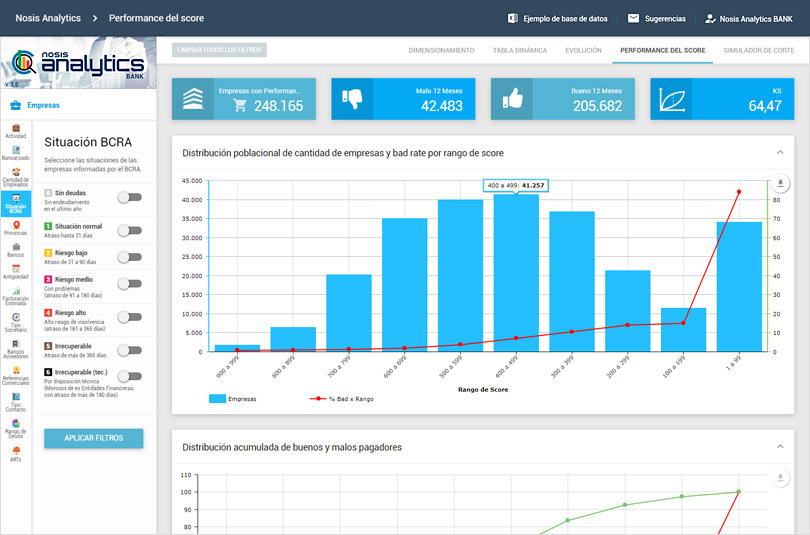Enable the Situación normal switch
810x535 pixels.
click(130, 230)
